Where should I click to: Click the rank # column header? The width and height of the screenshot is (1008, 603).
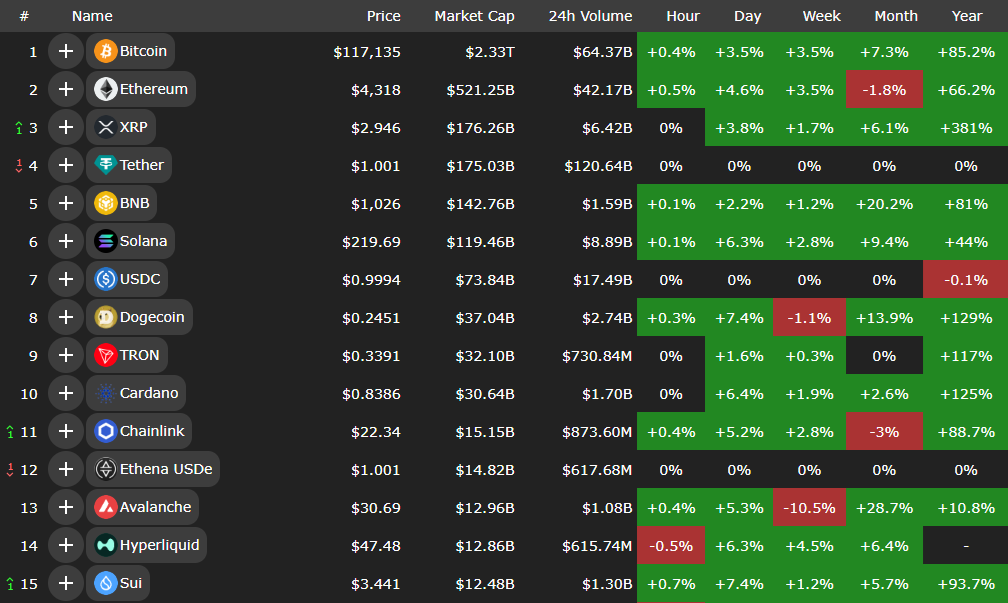(x=24, y=16)
